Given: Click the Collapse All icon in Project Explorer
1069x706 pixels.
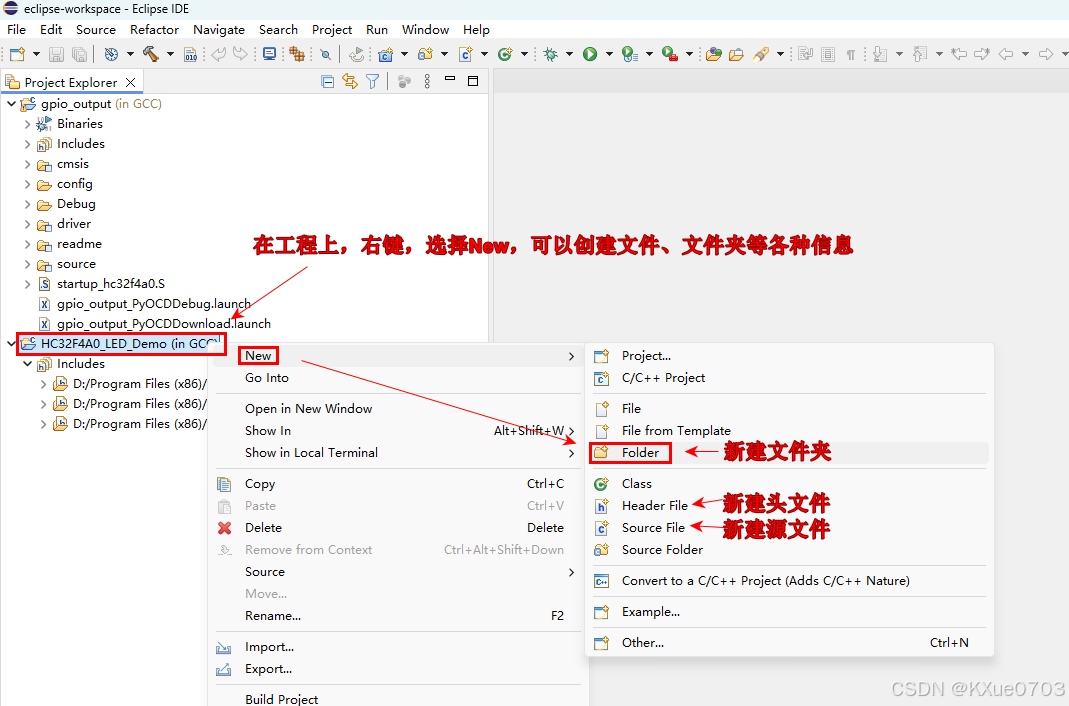Looking at the screenshot, I should point(328,82).
